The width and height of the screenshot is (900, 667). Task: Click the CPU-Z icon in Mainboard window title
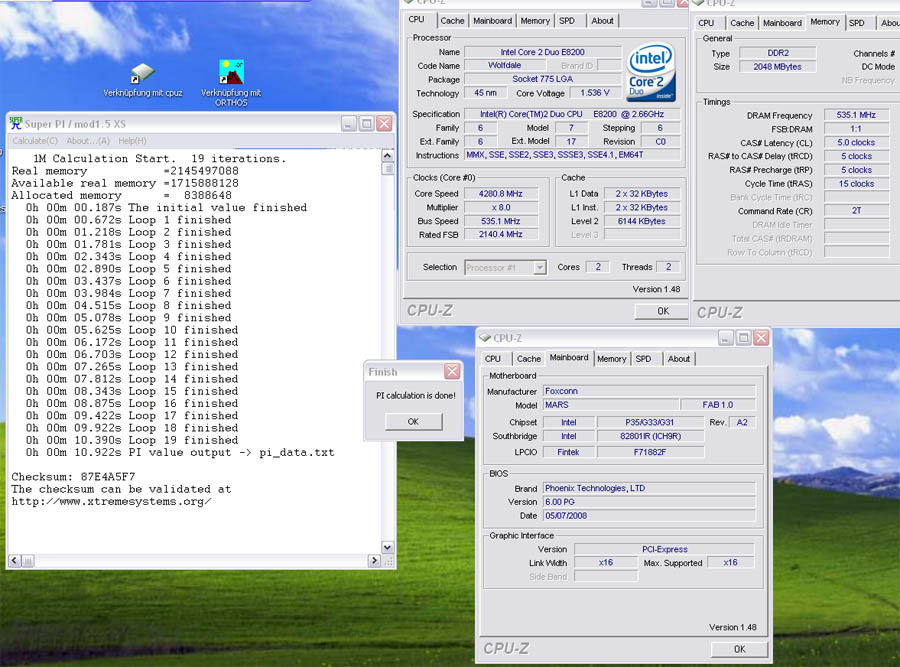[485, 338]
